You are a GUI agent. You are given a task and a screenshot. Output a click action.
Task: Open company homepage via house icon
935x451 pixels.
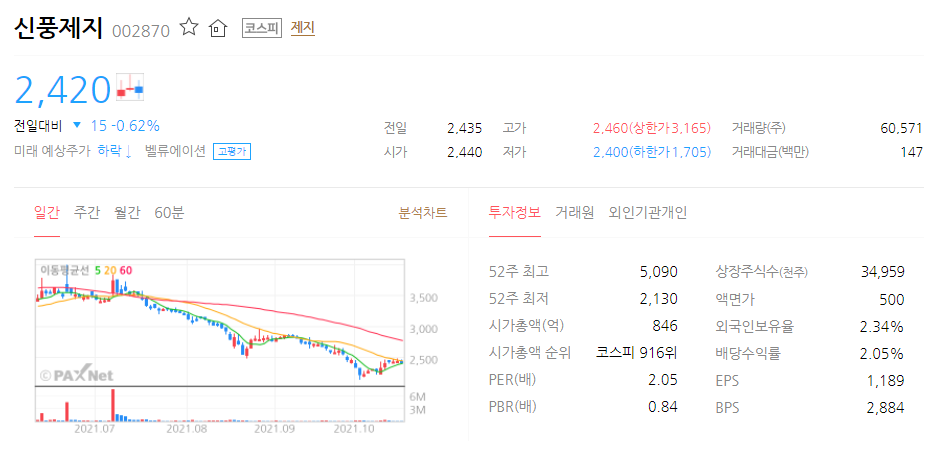tap(219, 29)
